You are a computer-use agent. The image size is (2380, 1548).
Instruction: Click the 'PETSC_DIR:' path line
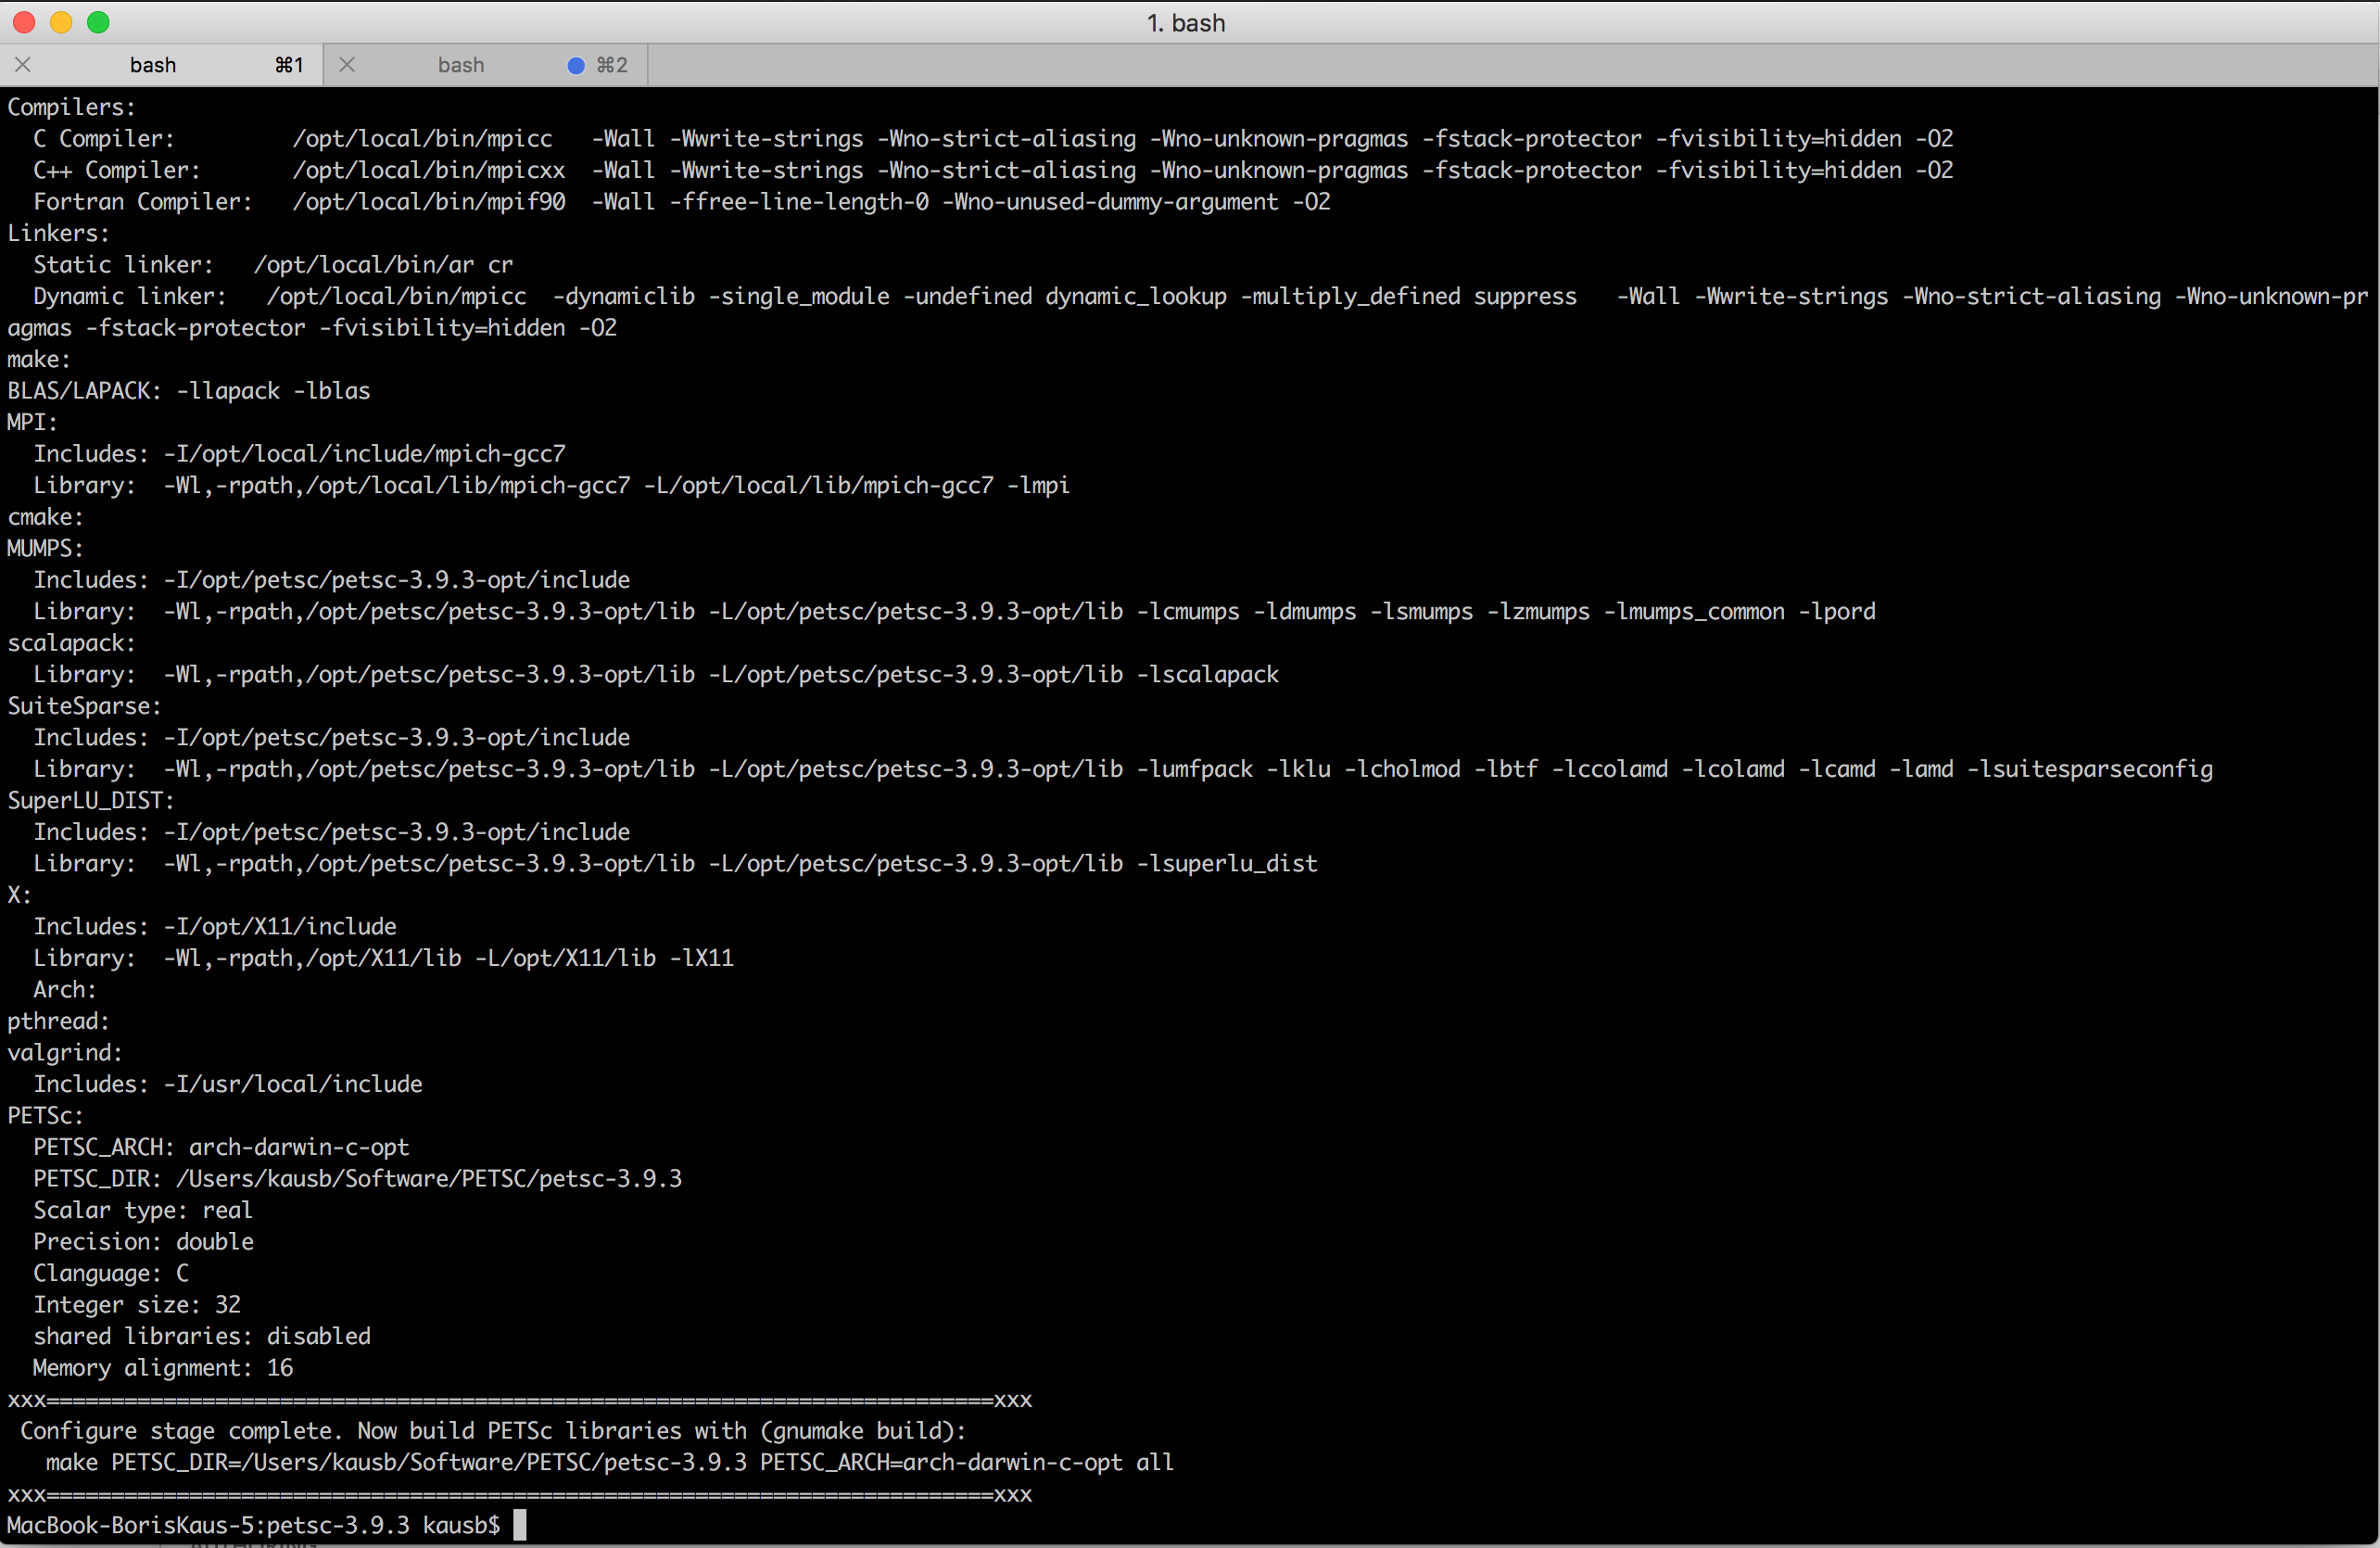coord(358,1178)
